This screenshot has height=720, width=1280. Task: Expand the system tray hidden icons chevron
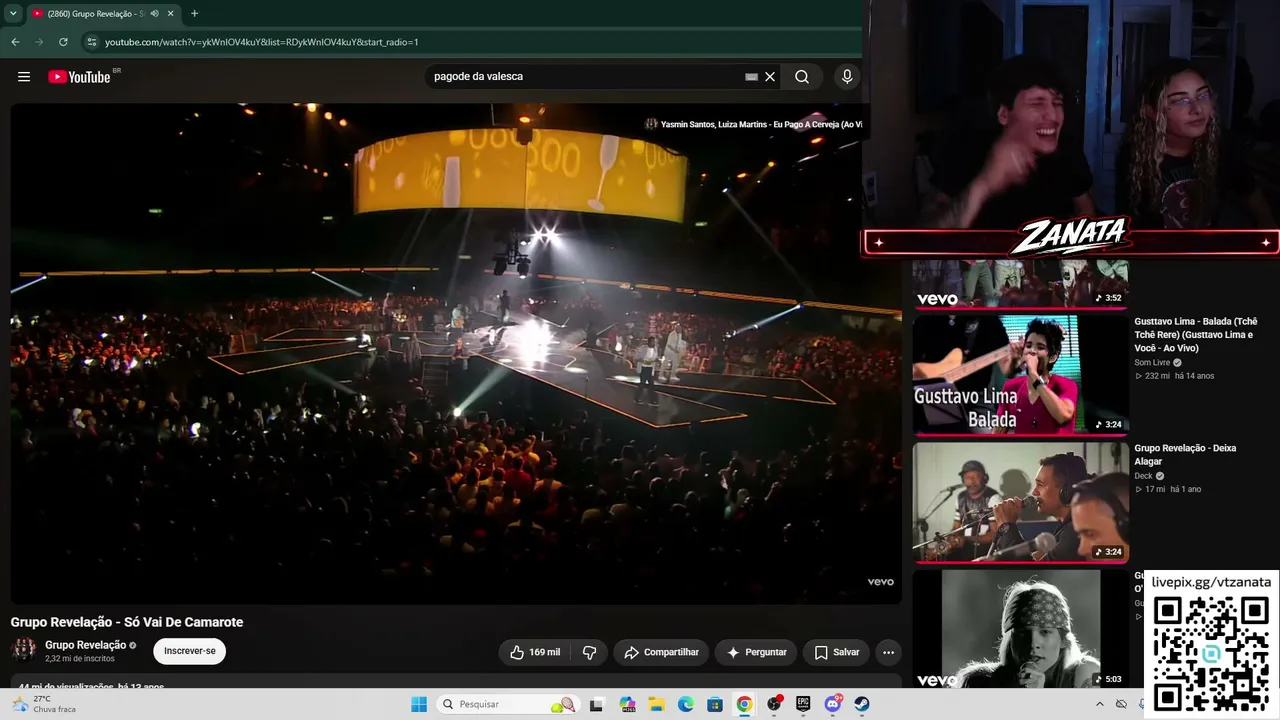pos(1100,704)
